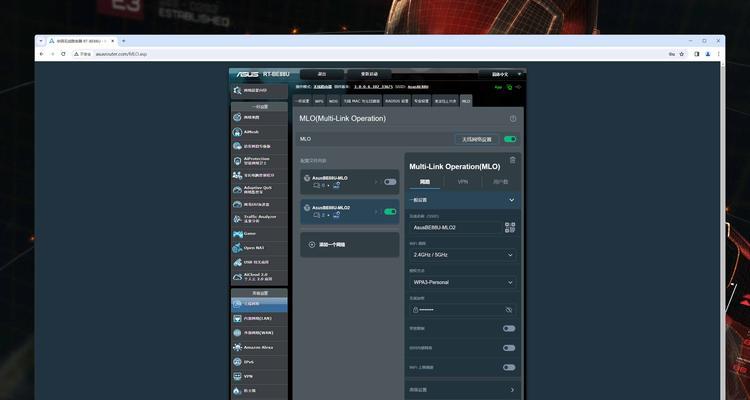750x400 pixels.
Task: Switch to the RADIUS settings tab
Action: pyautogui.click(x=397, y=101)
